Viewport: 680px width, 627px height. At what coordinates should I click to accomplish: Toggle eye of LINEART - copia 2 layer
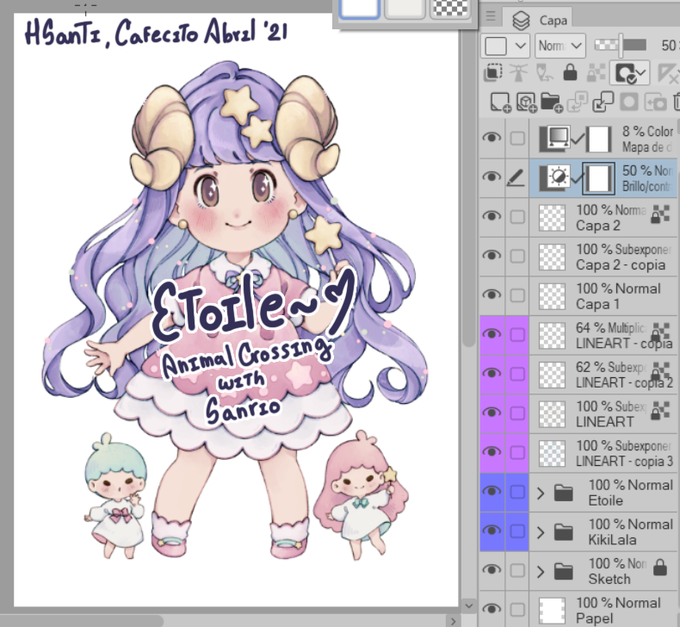point(491,373)
